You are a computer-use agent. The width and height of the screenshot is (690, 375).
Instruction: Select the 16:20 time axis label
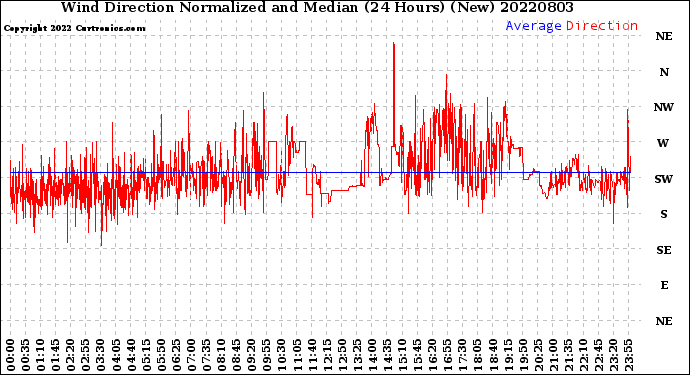click(432, 355)
